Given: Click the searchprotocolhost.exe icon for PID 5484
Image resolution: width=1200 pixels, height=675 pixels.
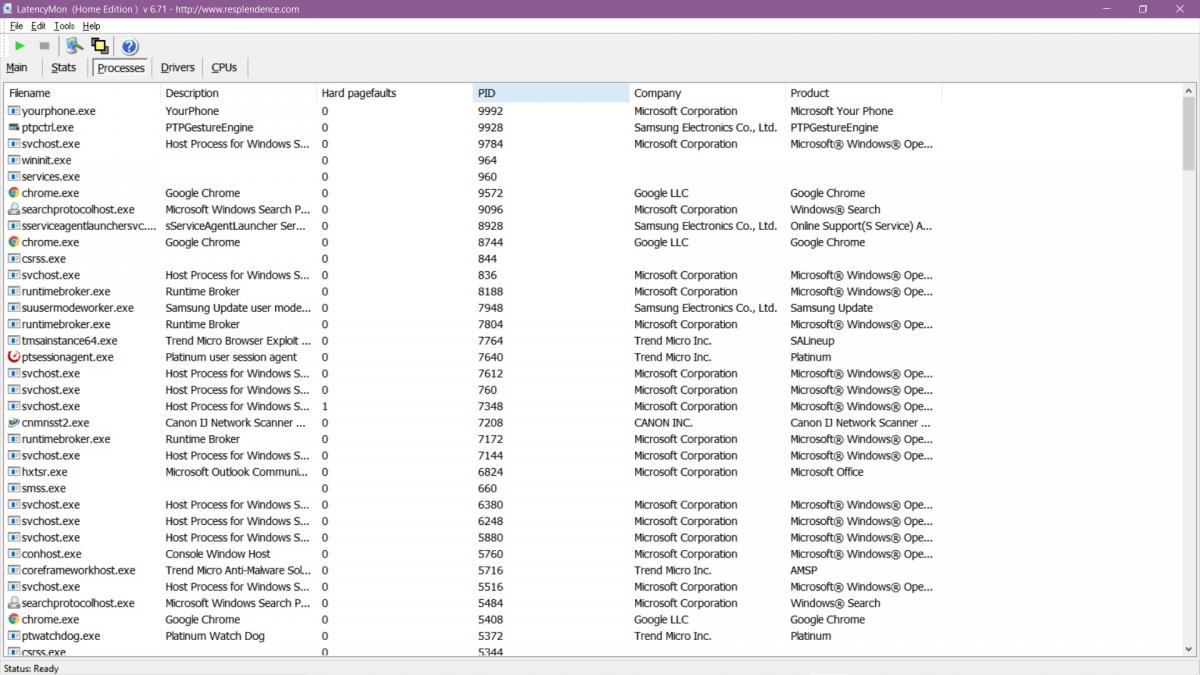Looking at the screenshot, I should click(x=14, y=603).
